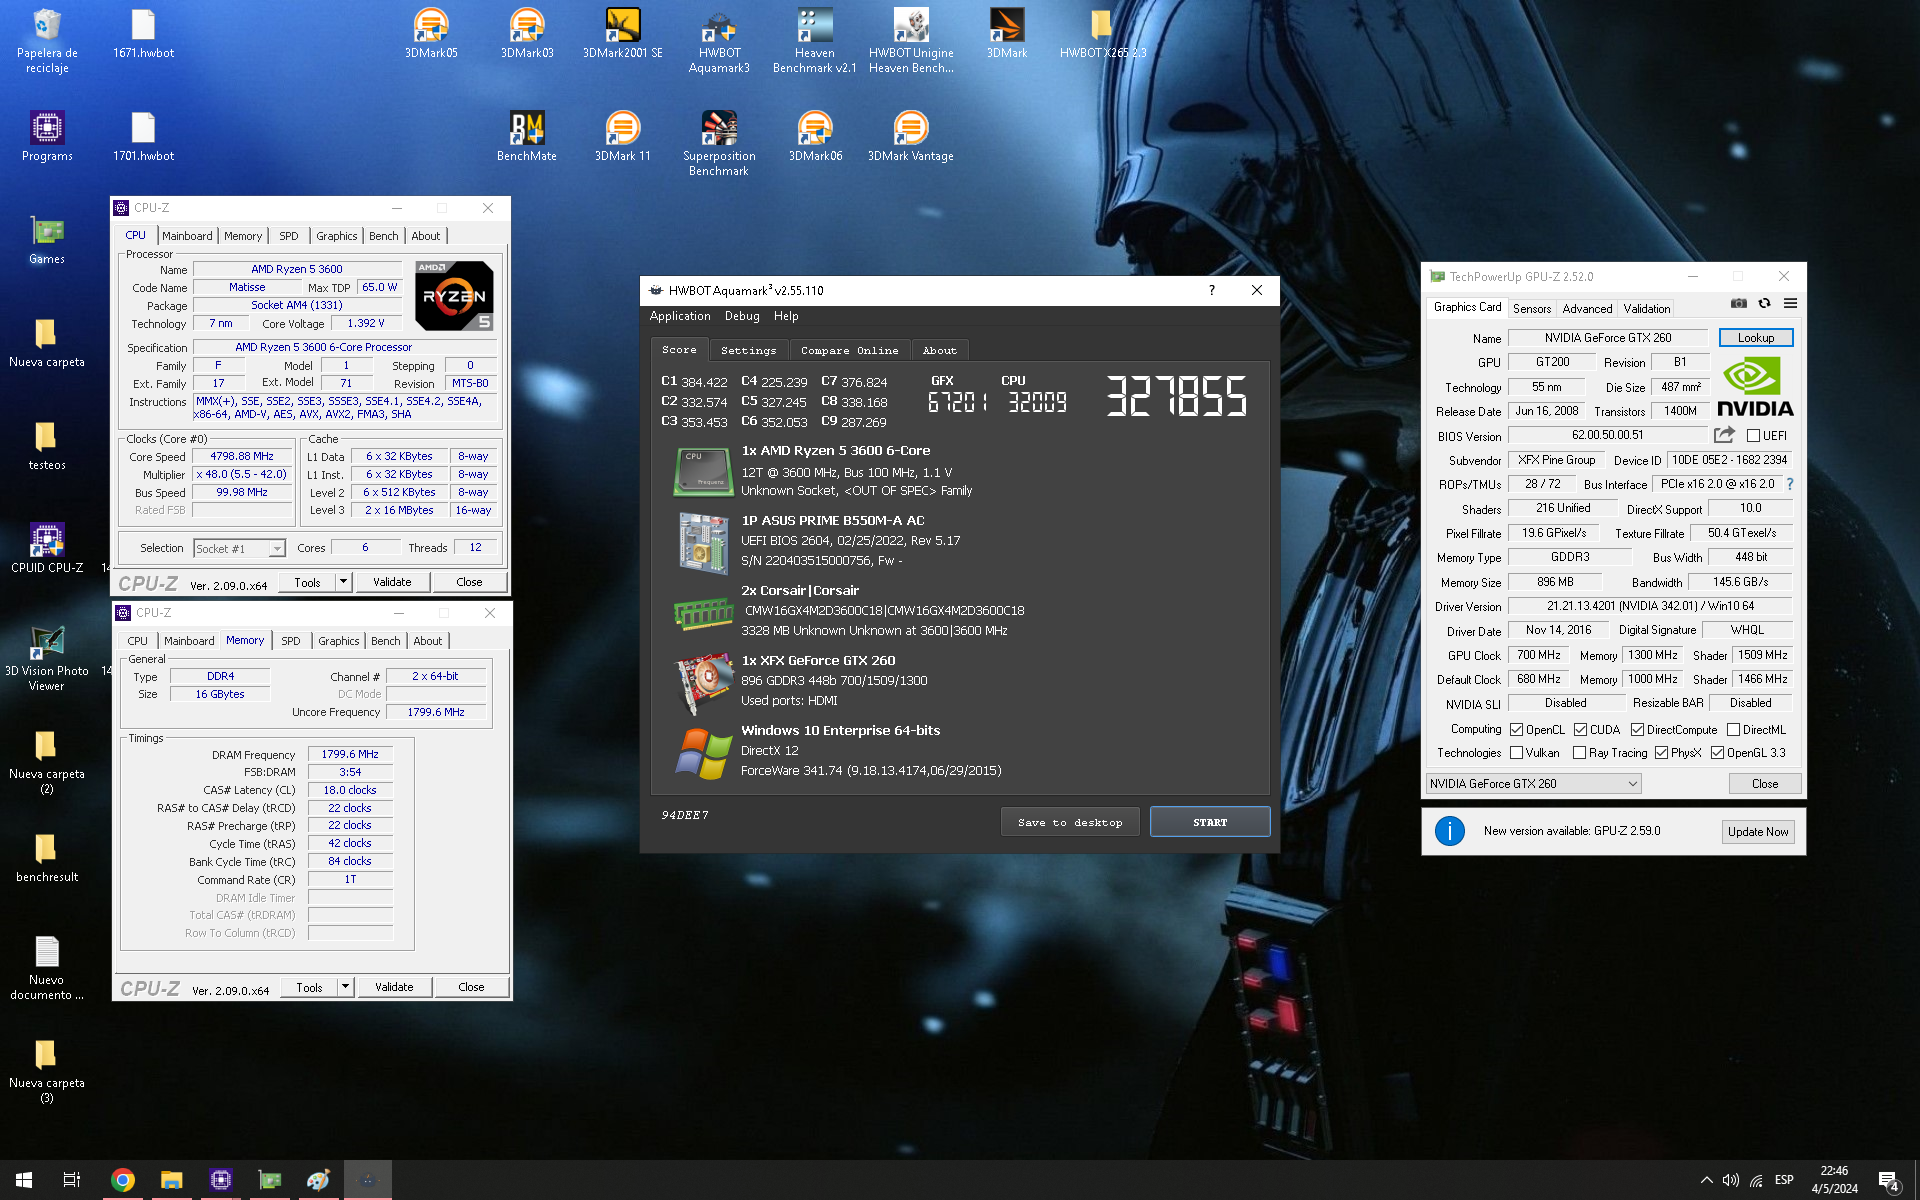Click Bus Interface question mark in GPU-Z
The height and width of the screenshot is (1200, 1920).
(x=1790, y=484)
